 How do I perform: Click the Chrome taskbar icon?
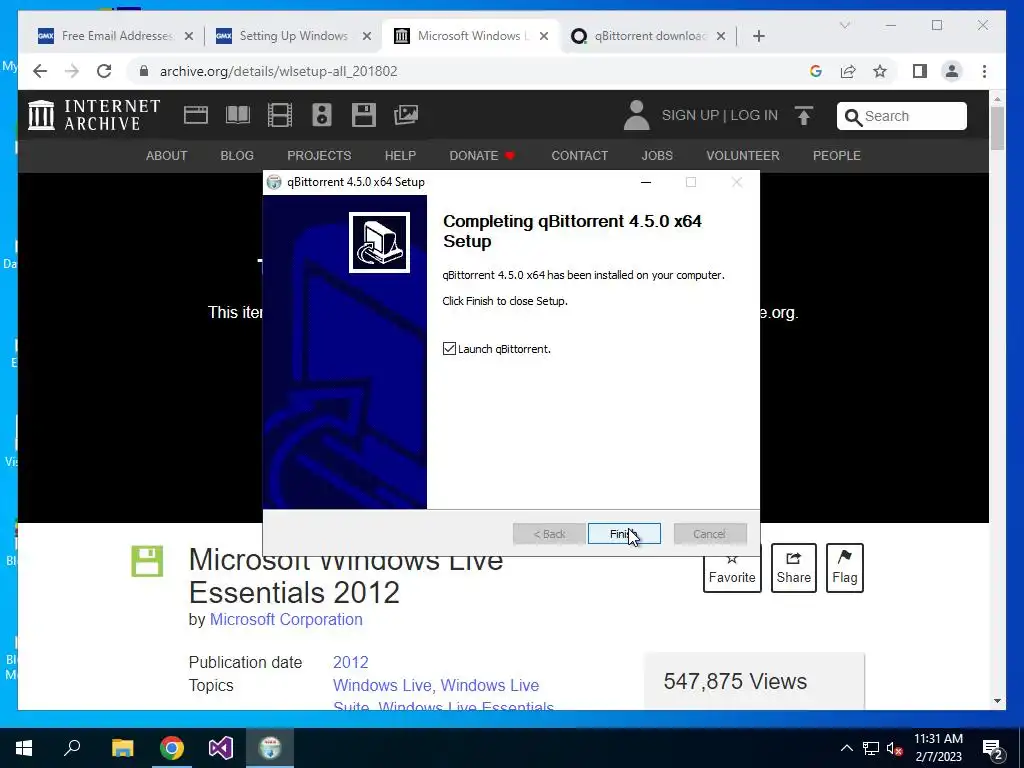[x=172, y=748]
